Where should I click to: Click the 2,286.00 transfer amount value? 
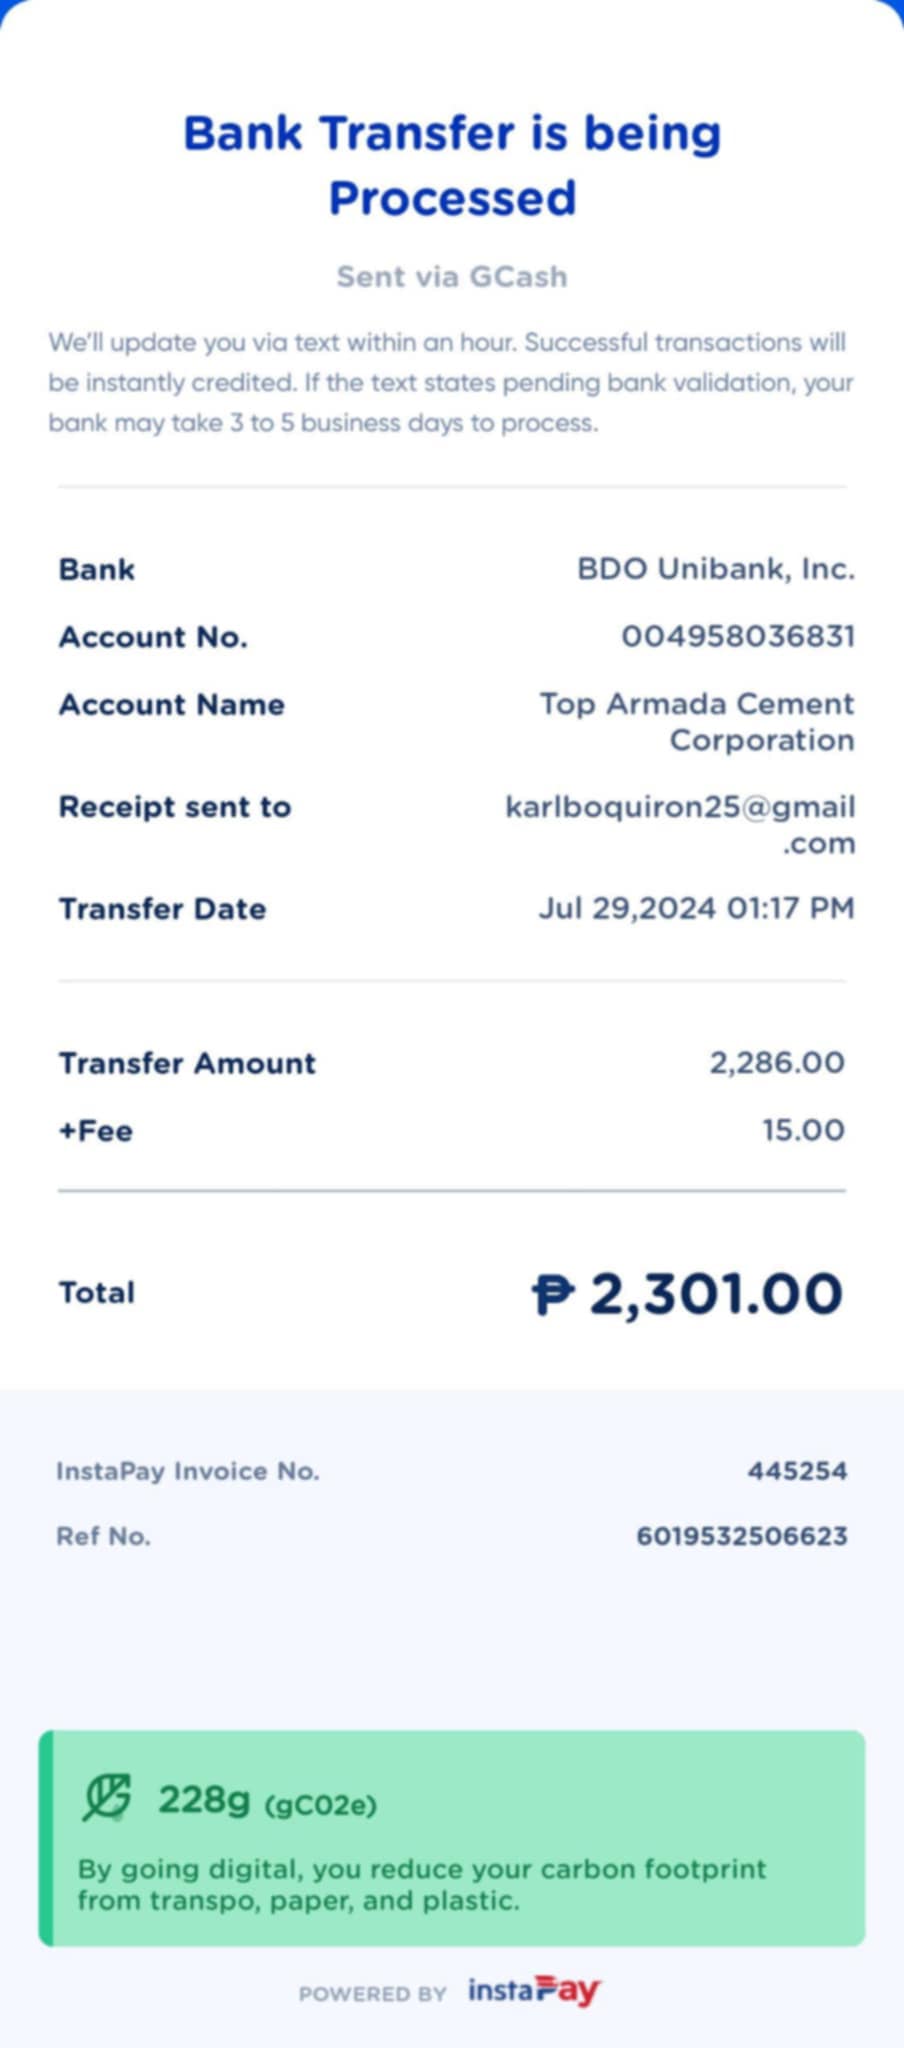coord(777,1062)
